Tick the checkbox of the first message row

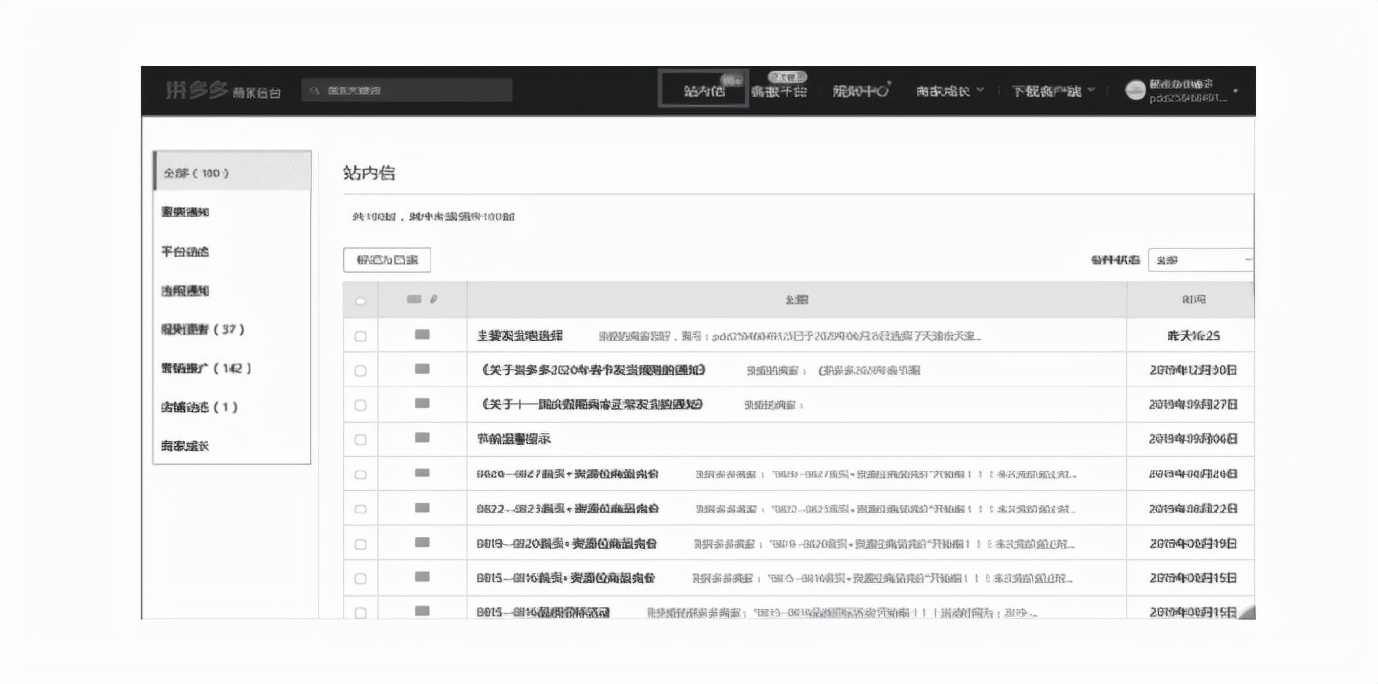(x=359, y=335)
